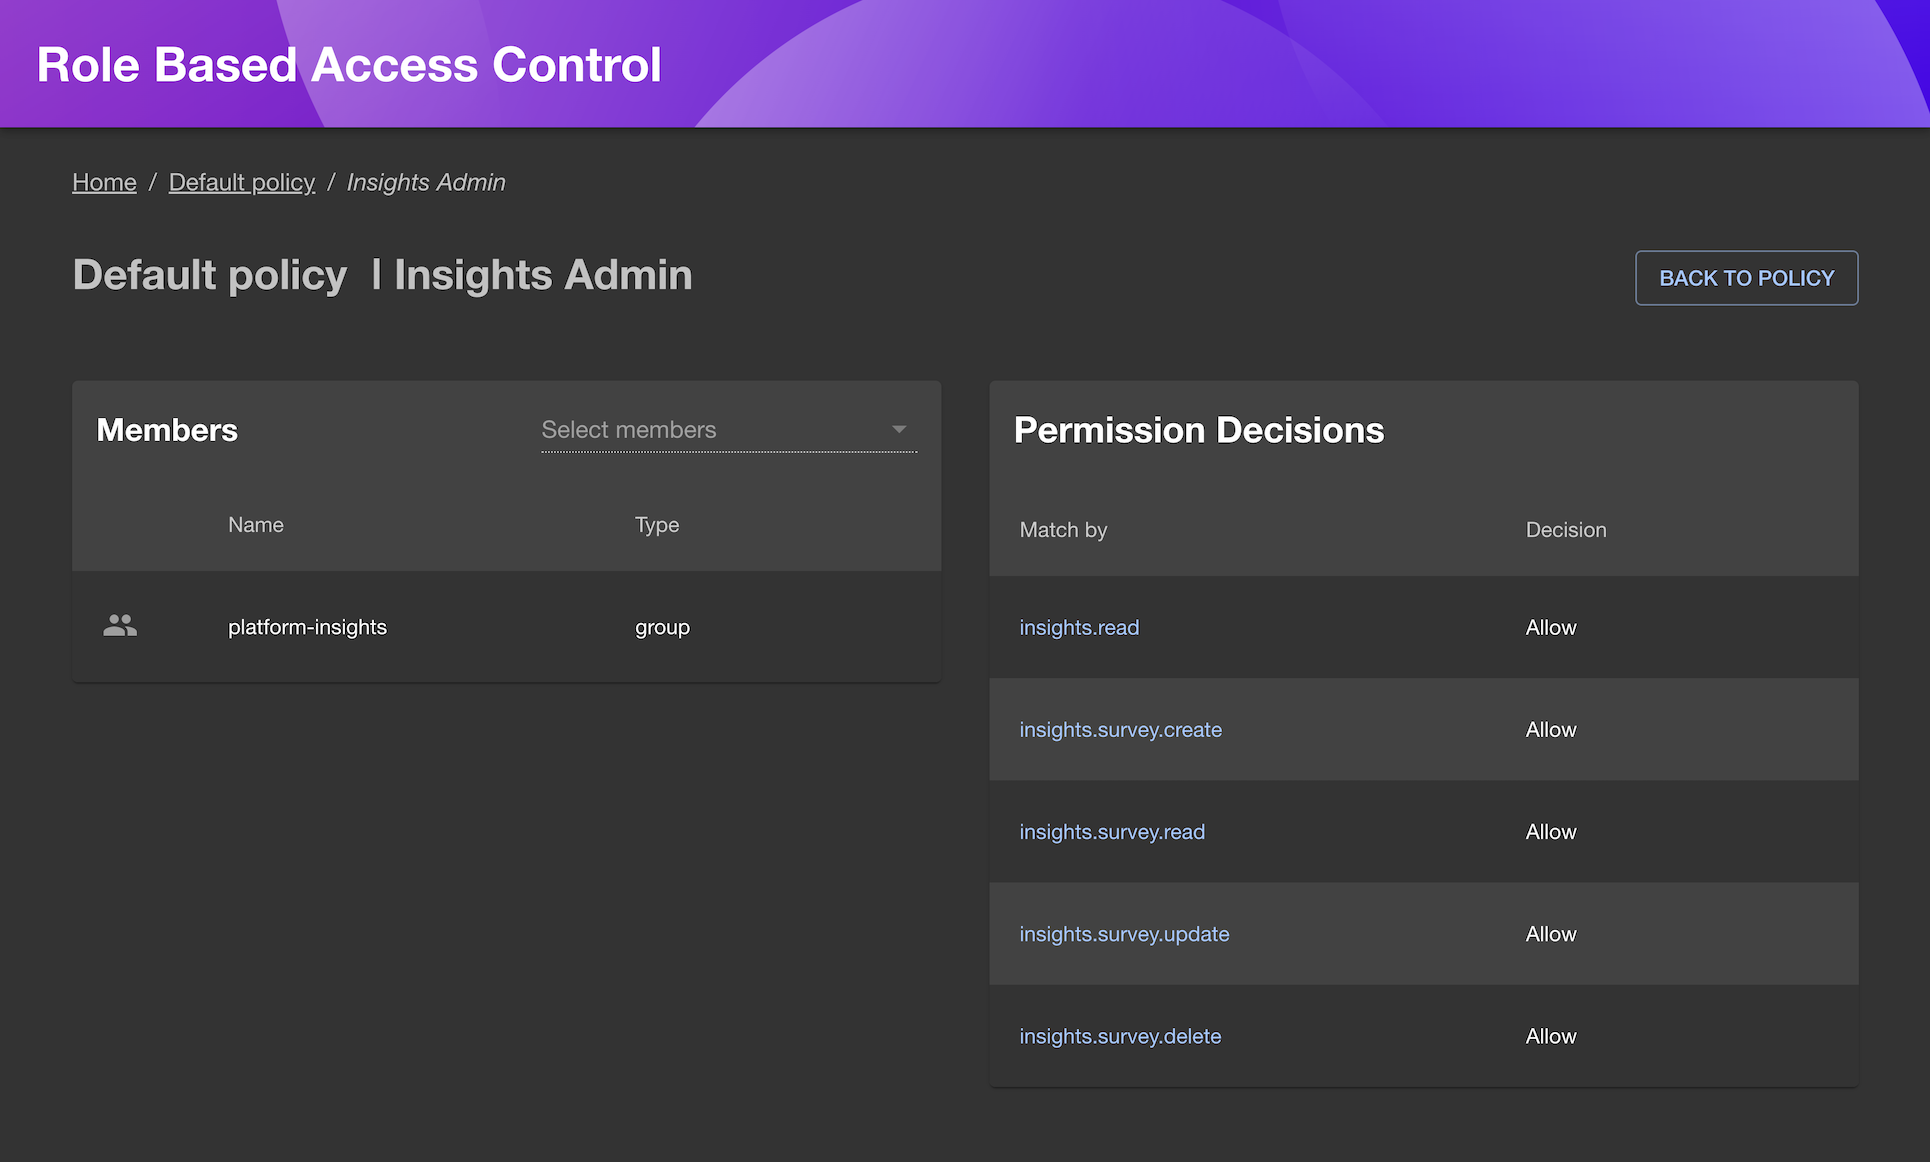The image size is (1930, 1162).
Task: Click the Role Based Access Control title
Action: coord(349,65)
